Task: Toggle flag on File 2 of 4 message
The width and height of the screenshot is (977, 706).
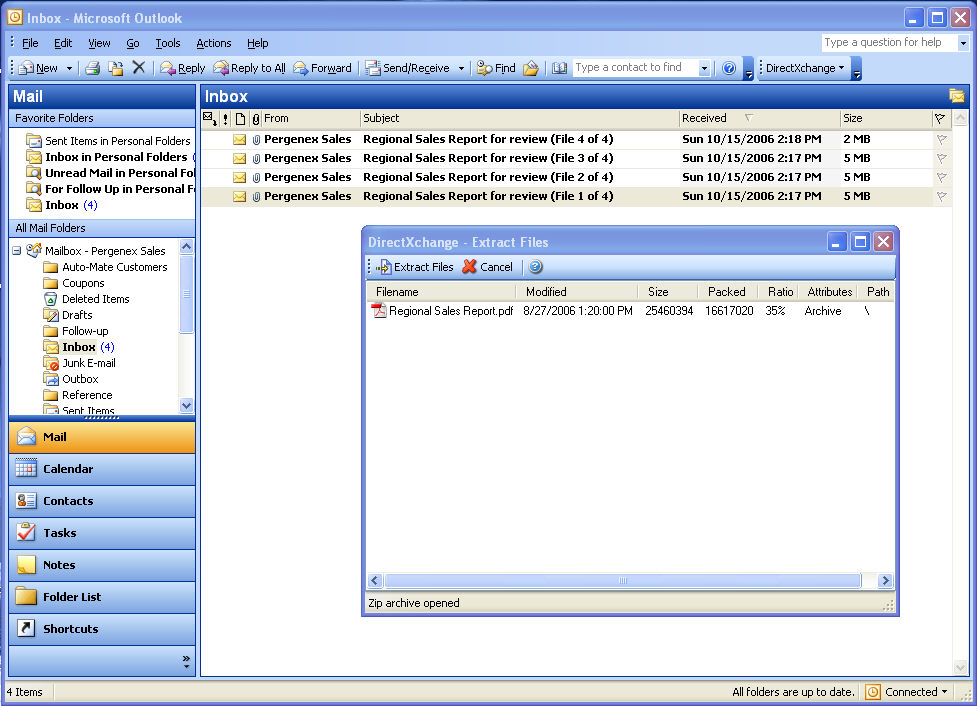Action: coord(941,178)
